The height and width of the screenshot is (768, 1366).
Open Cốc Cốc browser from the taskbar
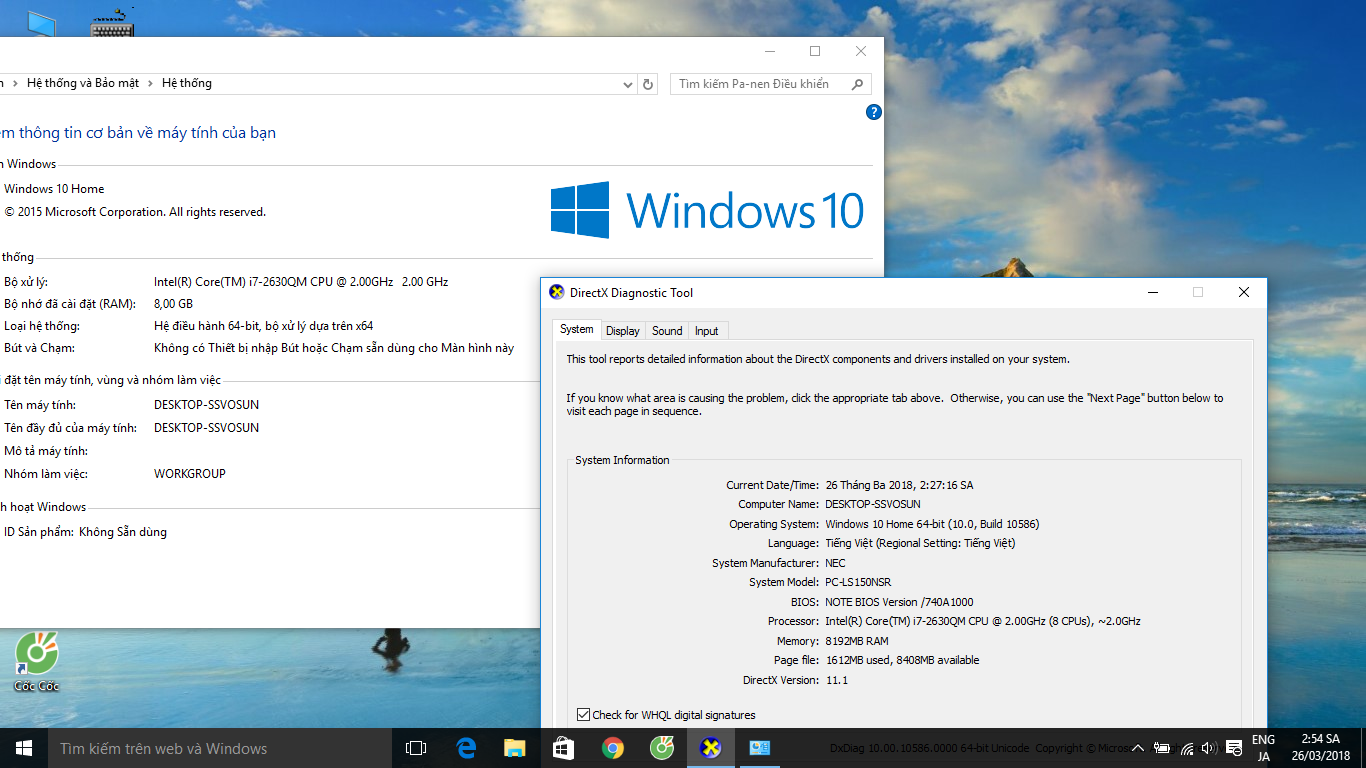662,748
